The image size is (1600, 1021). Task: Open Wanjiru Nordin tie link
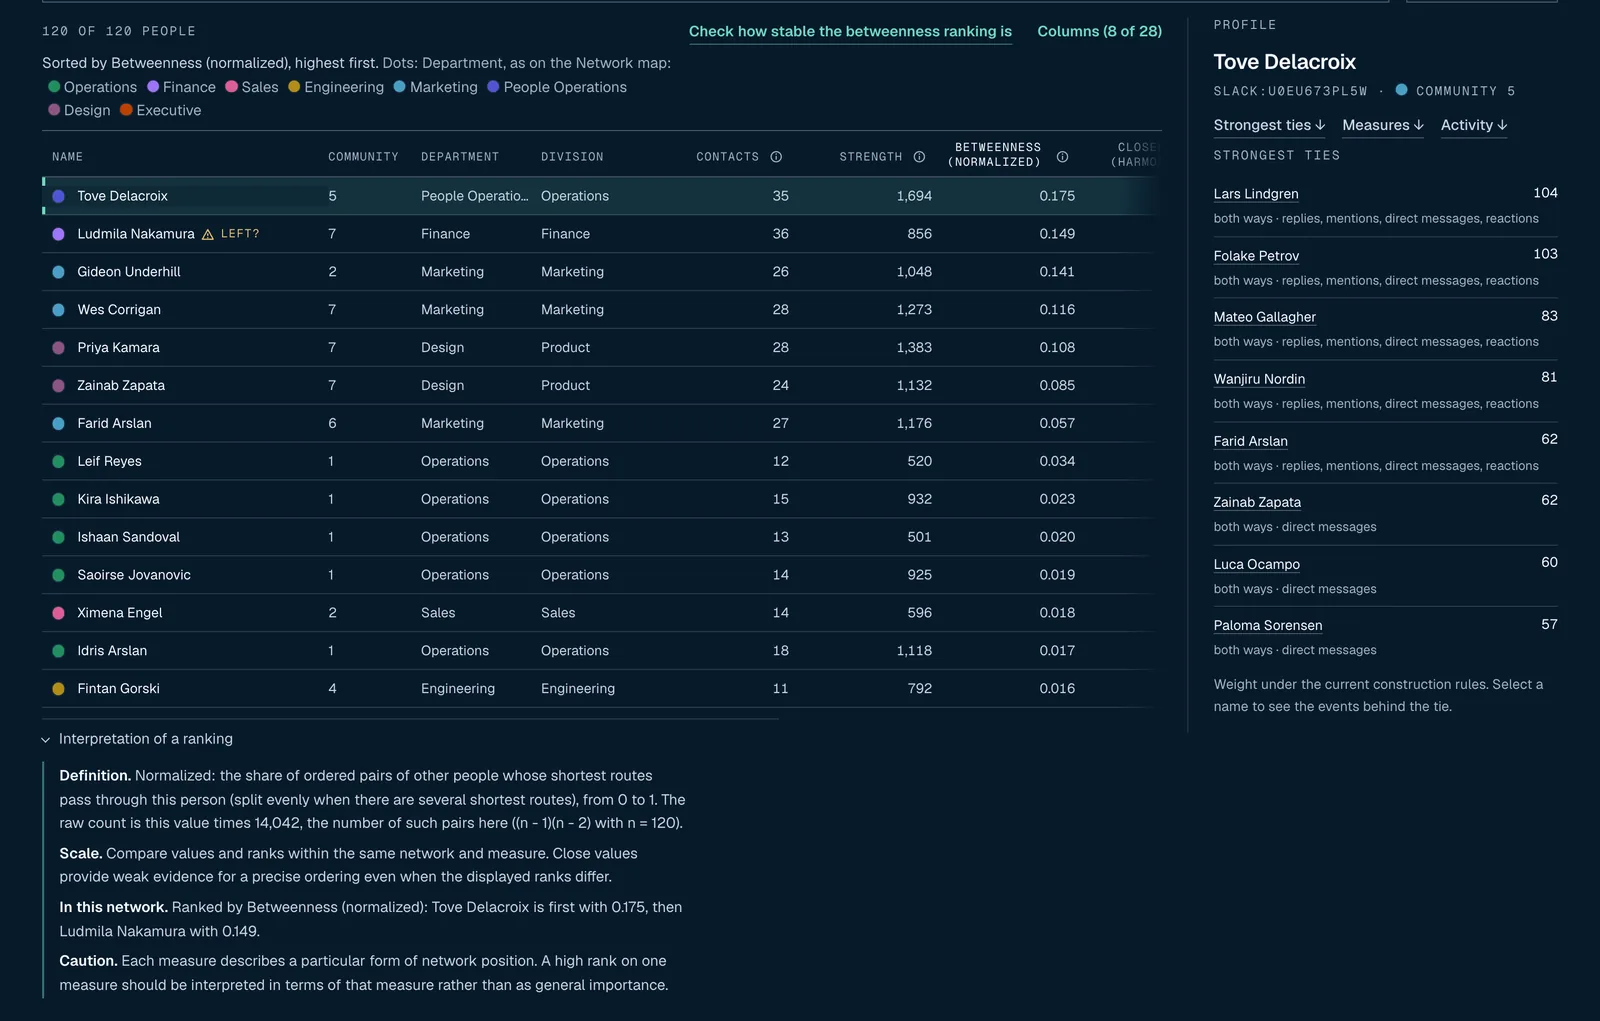1259,379
